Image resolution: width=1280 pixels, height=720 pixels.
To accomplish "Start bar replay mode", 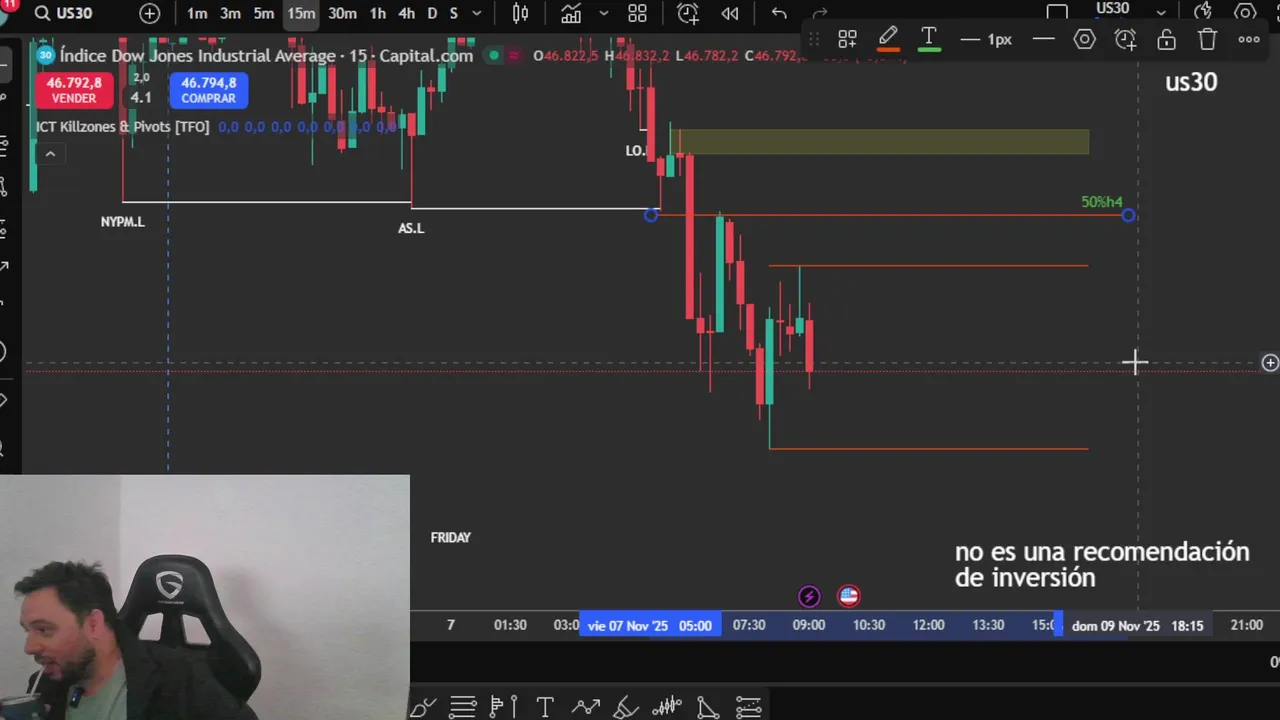I will click(x=730, y=13).
